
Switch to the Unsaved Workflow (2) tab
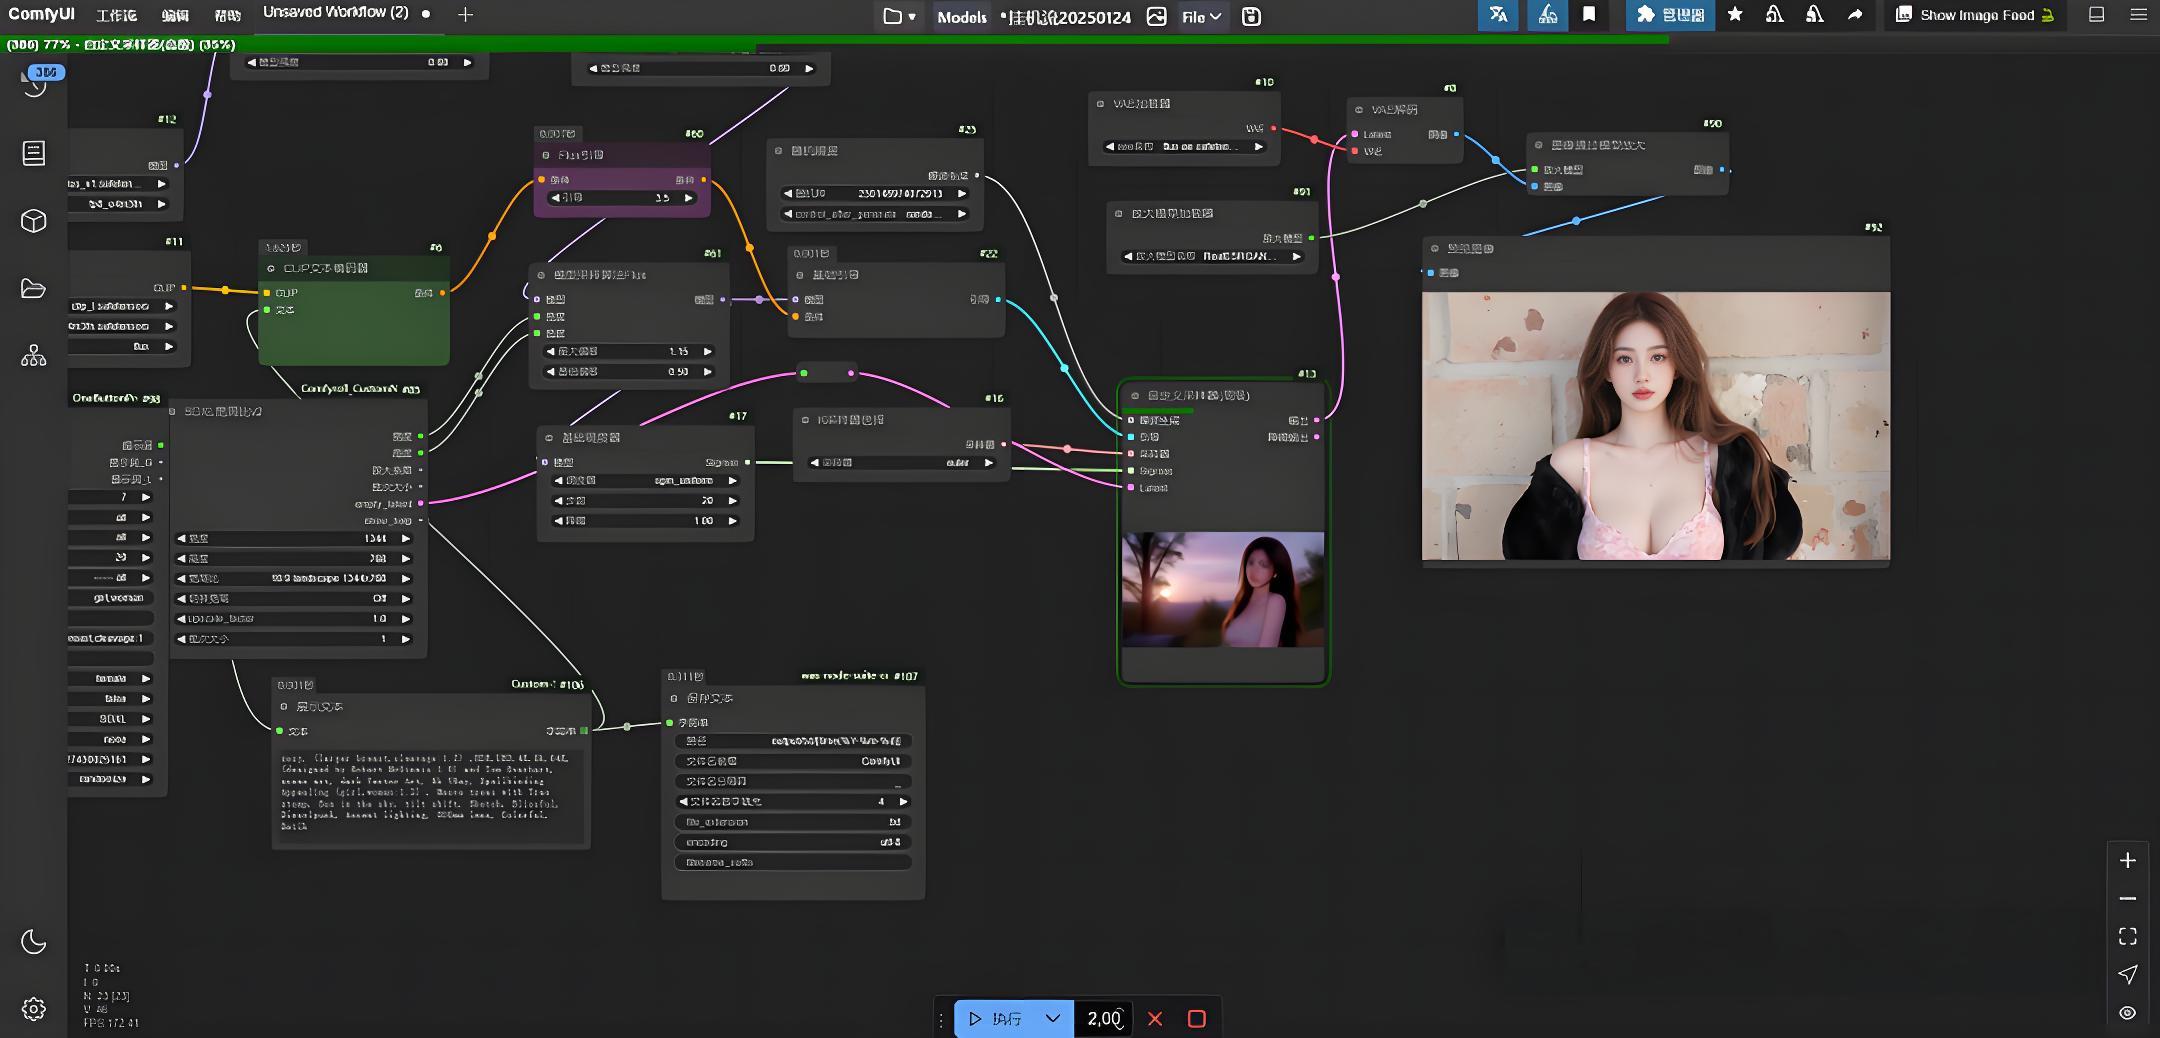click(x=336, y=13)
